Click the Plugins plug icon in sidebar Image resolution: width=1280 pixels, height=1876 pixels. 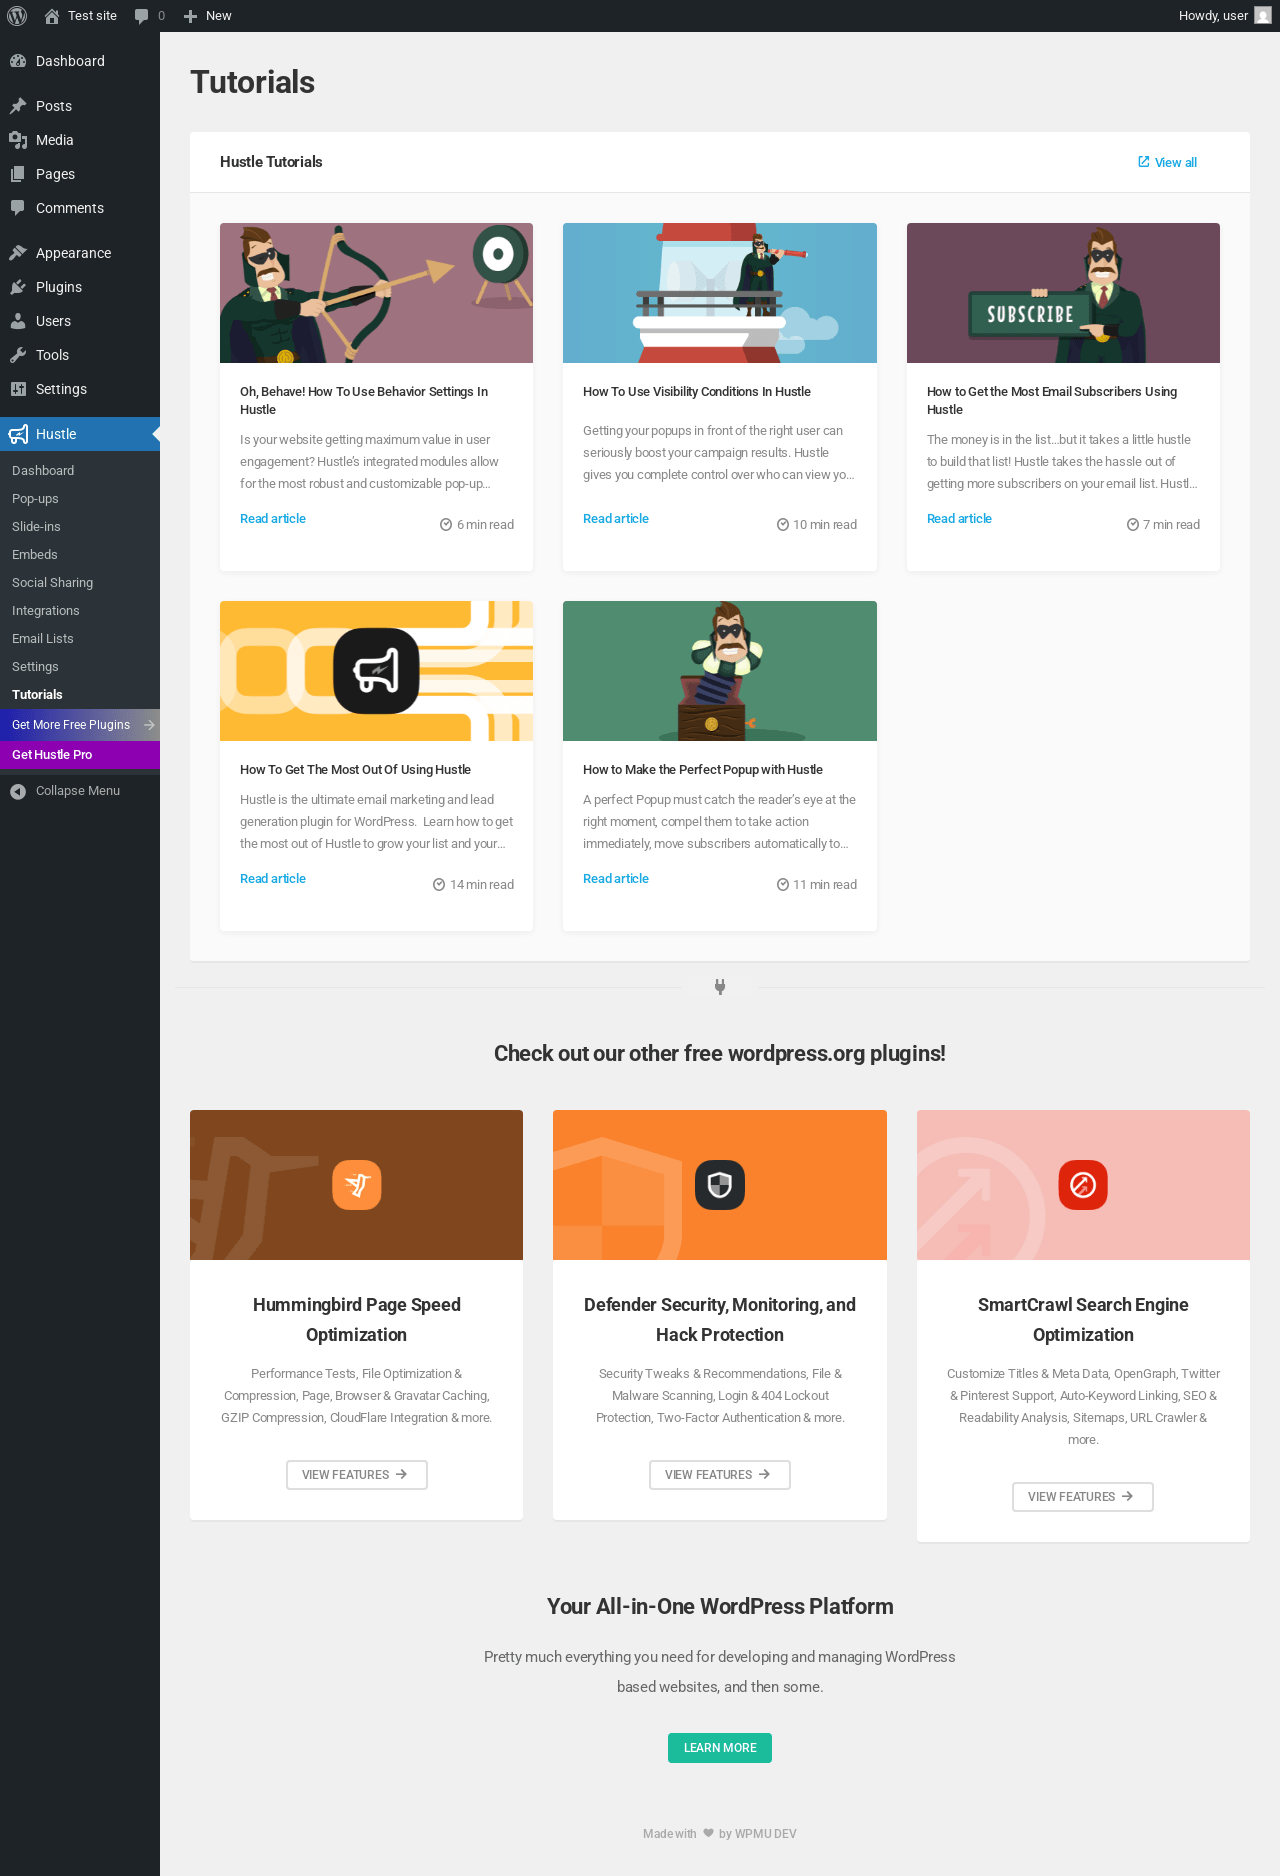coord(18,287)
